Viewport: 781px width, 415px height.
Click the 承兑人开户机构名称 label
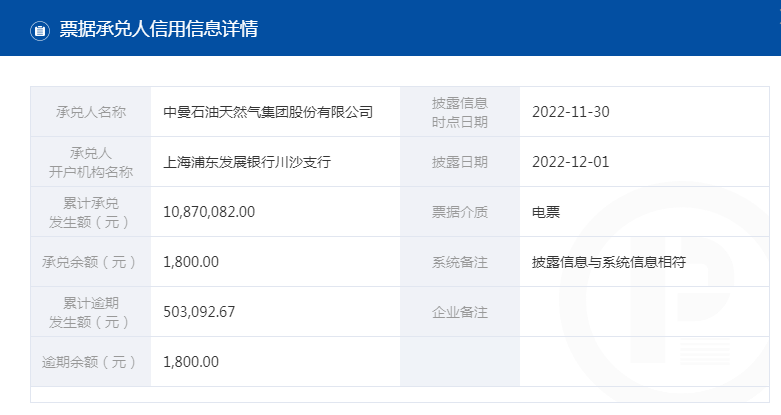pos(91,162)
